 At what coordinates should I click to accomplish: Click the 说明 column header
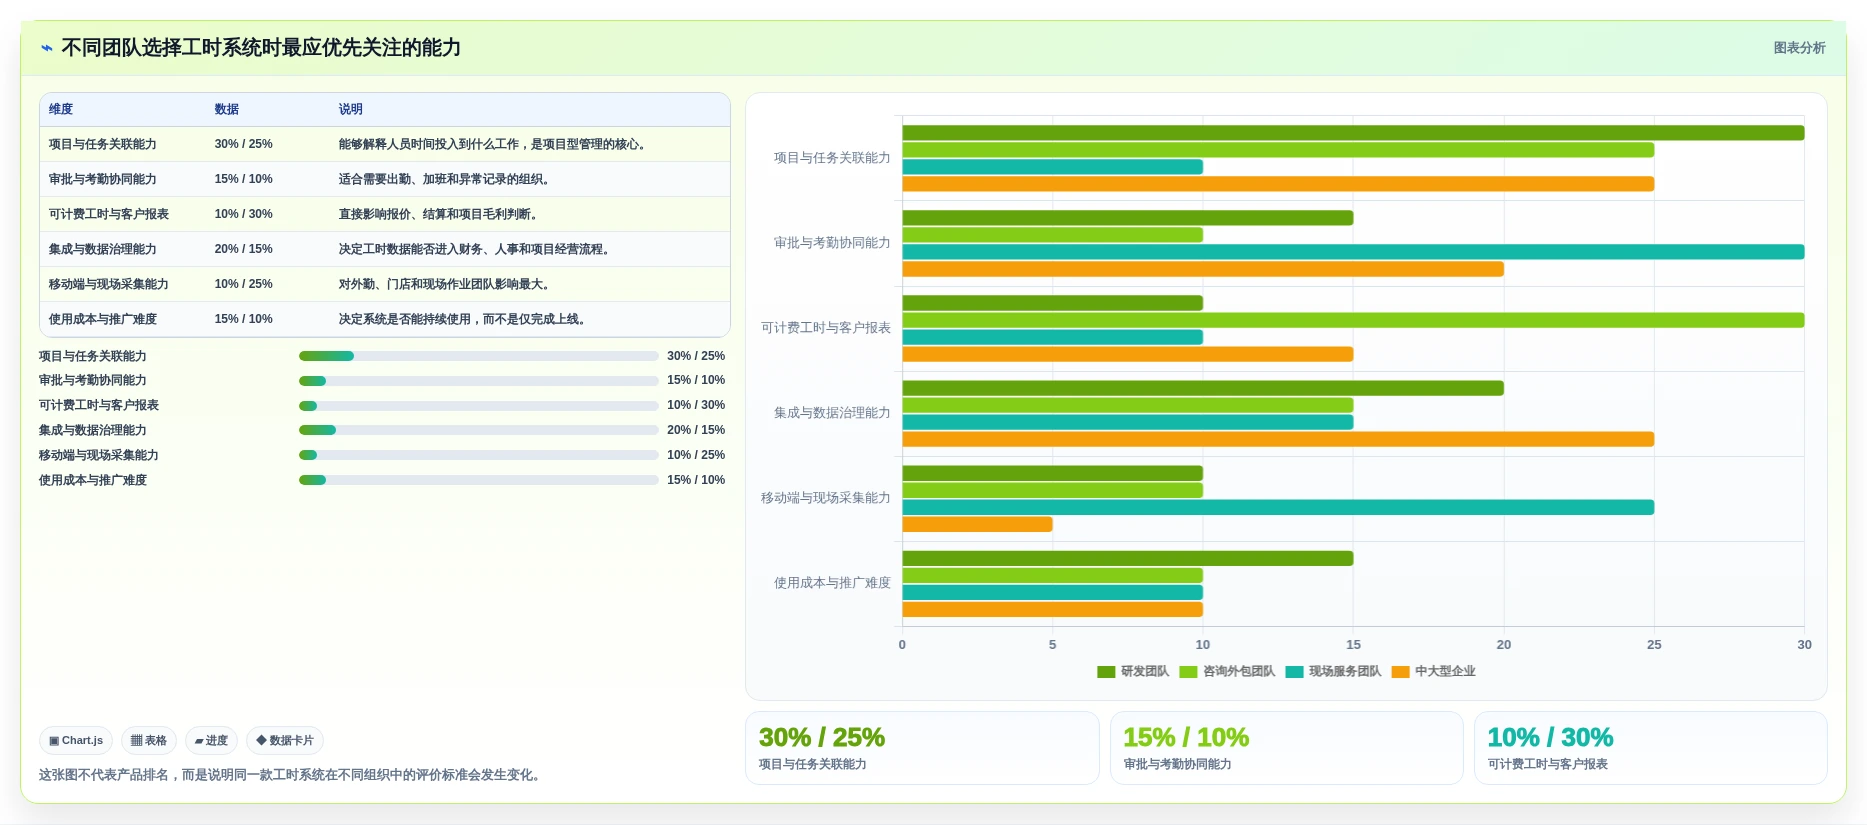[351, 109]
